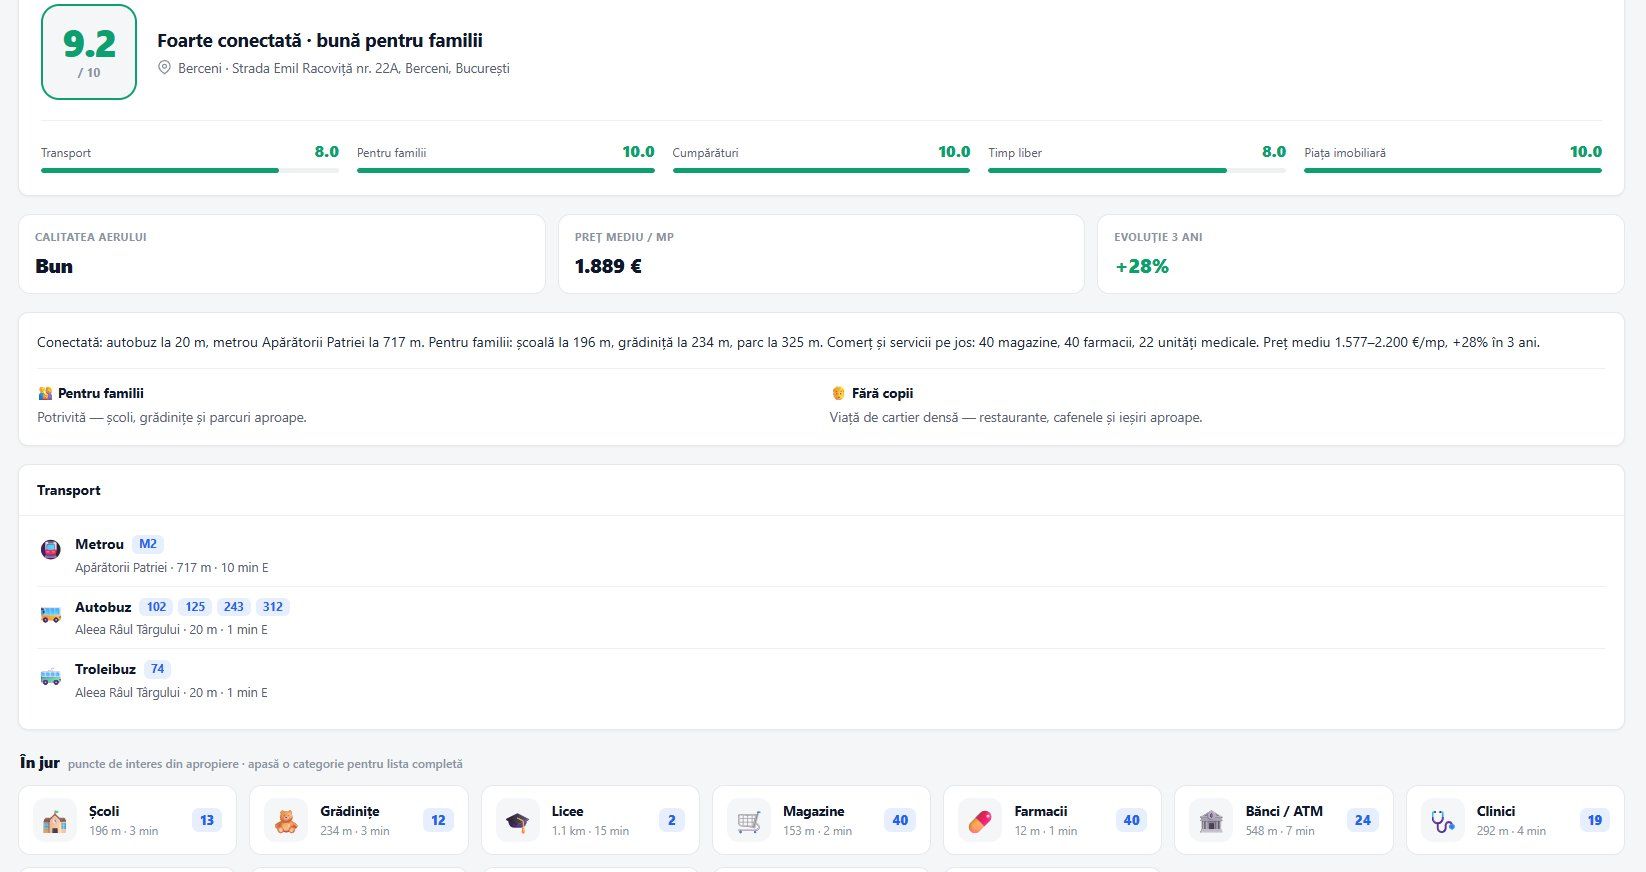
Task: Select the Bănci / ATM bank icon
Action: (1211, 821)
